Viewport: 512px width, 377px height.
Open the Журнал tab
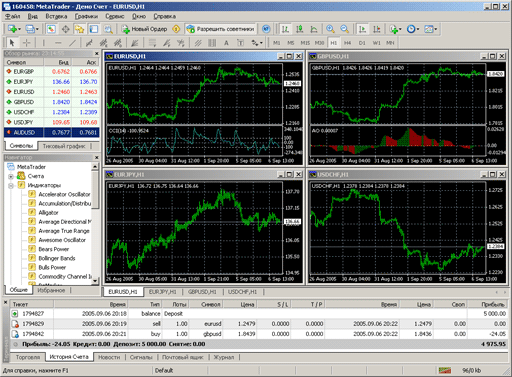coord(224,357)
